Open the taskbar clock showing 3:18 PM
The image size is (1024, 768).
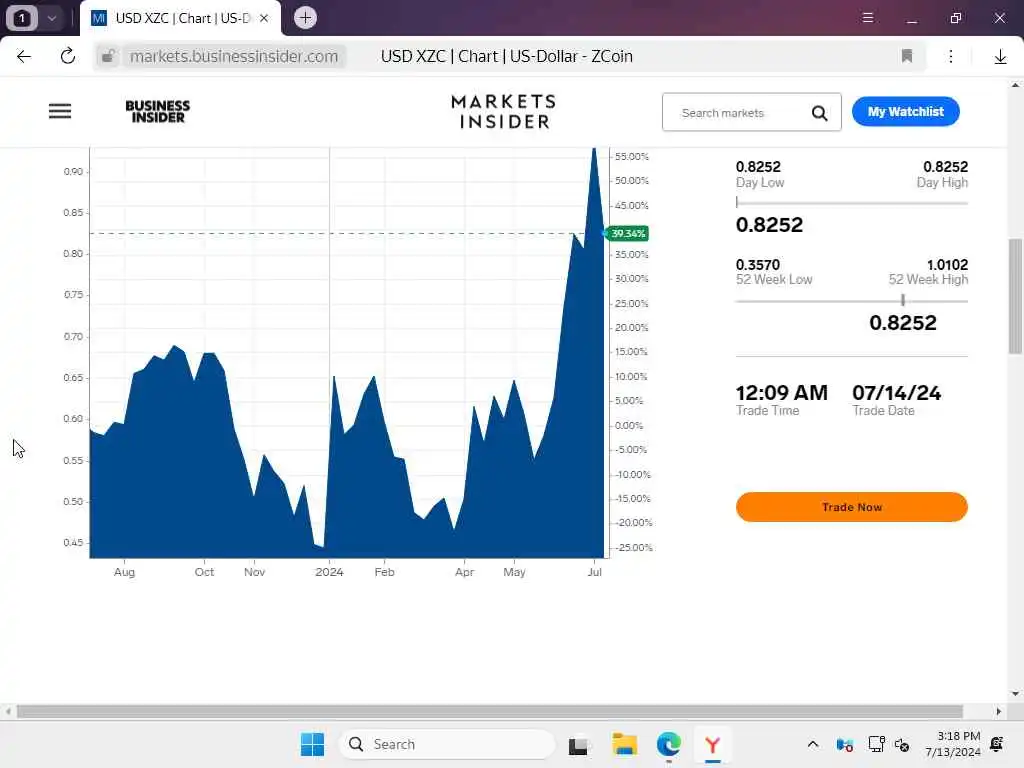pyautogui.click(x=953, y=744)
